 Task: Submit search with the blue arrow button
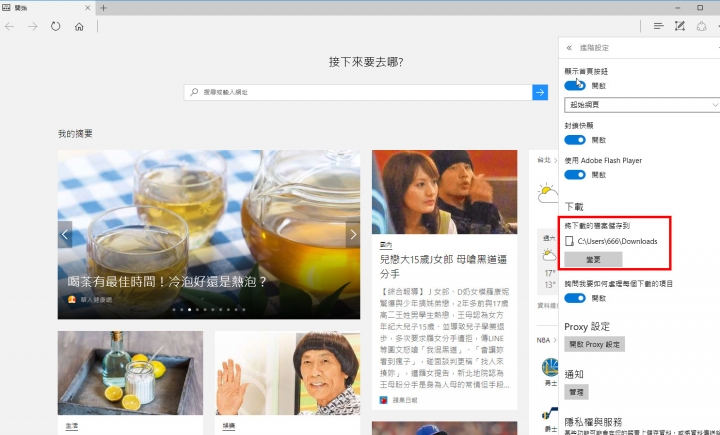[x=540, y=92]
